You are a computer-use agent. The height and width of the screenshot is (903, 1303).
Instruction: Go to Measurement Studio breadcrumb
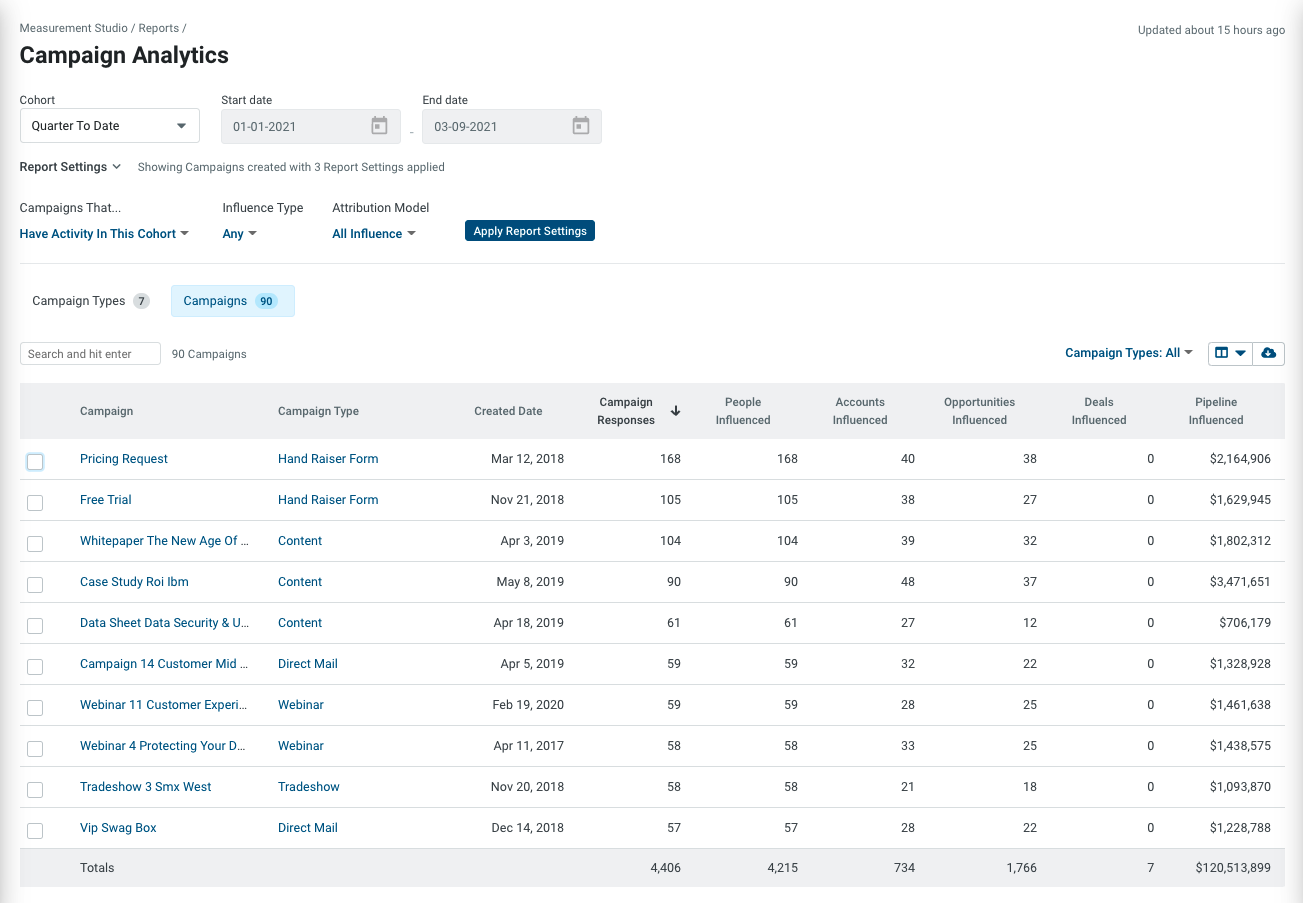coord(74,28)
